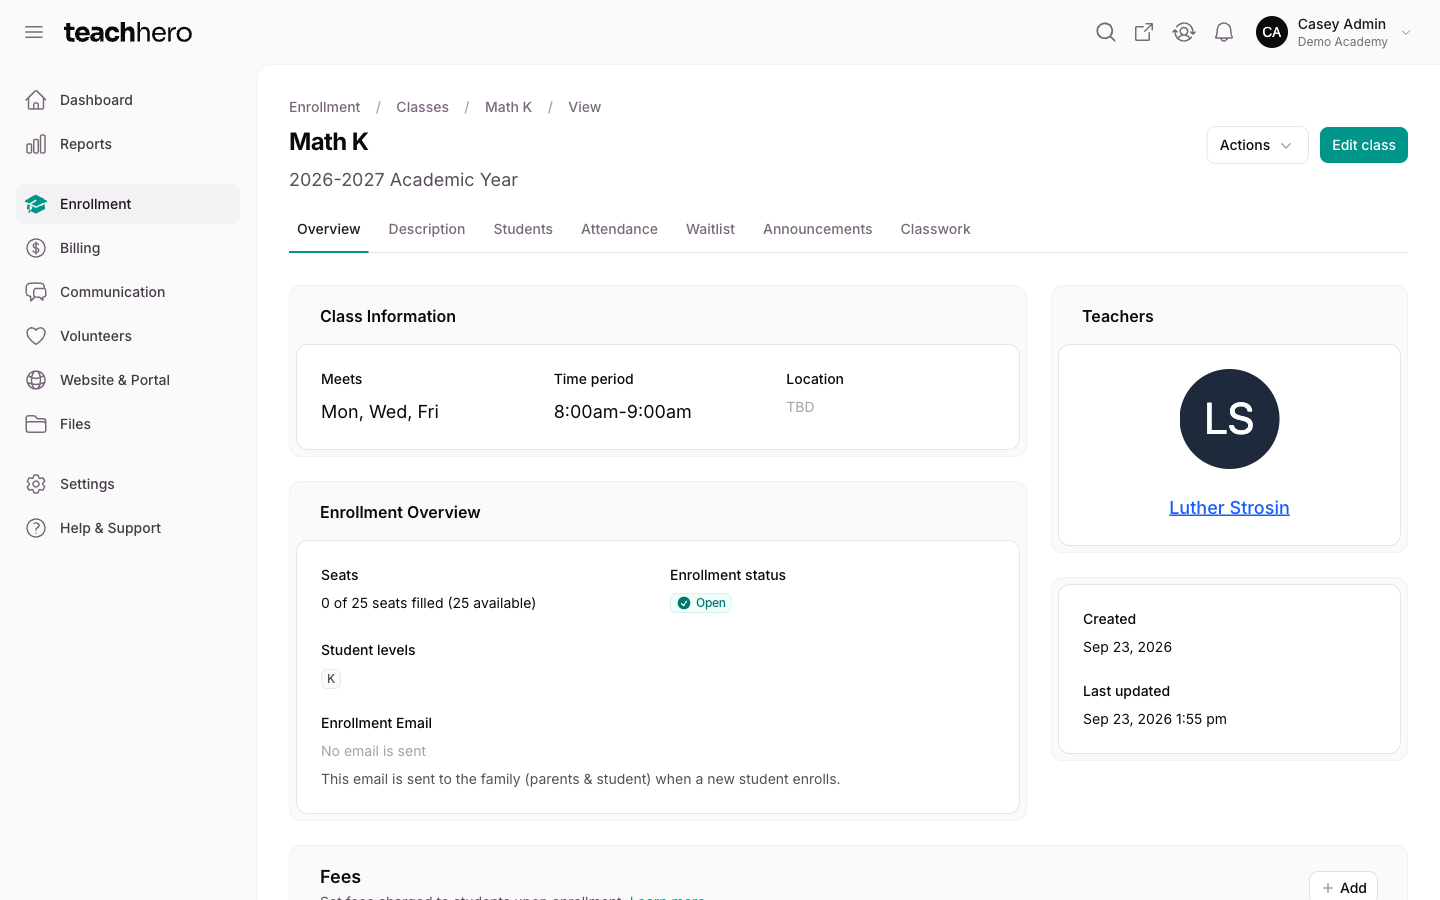Click the teachhero logo

128,32
